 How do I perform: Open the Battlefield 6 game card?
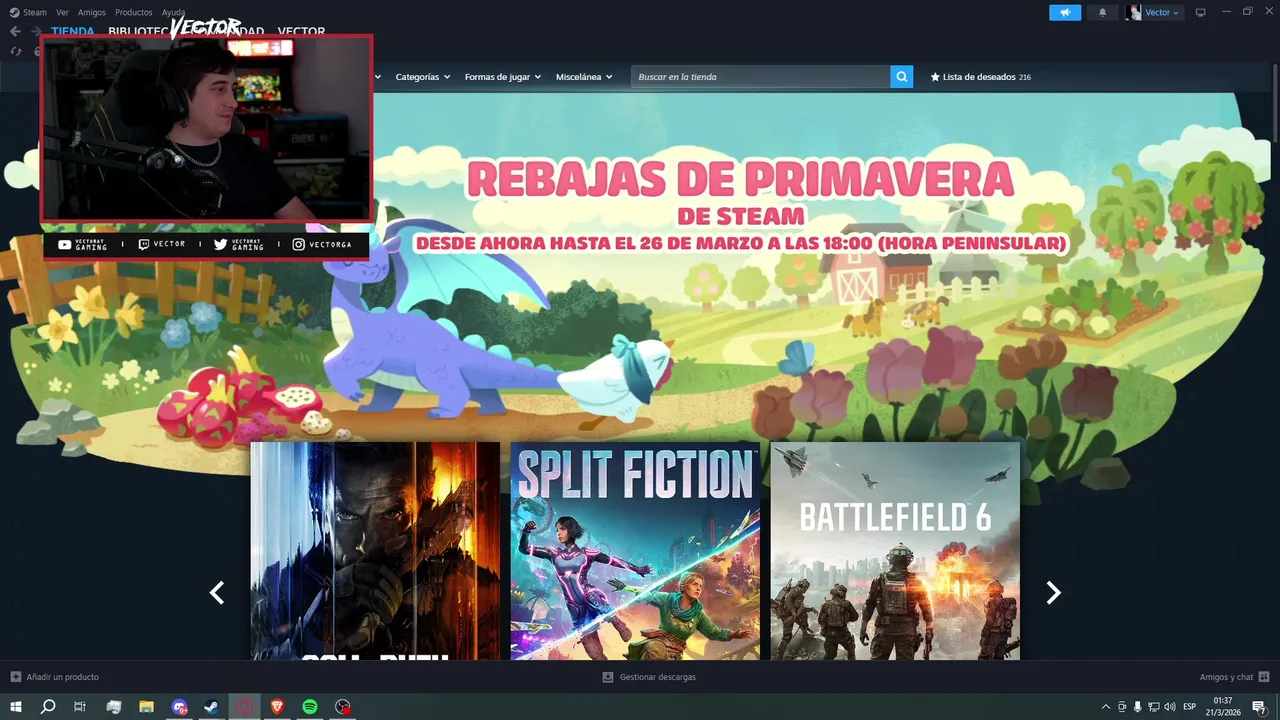click(x=895, y=551)
